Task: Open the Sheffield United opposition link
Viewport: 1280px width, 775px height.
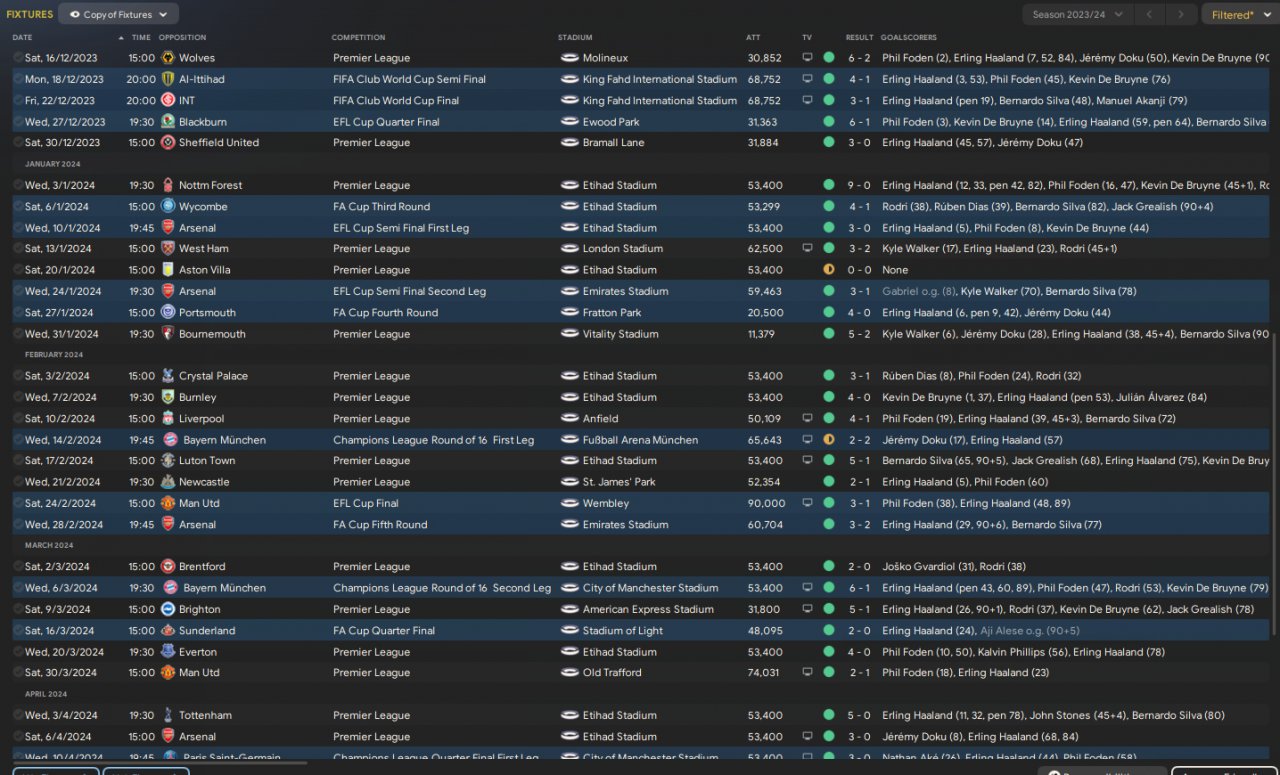Action: pyautogui.click(x=219, y=143)
